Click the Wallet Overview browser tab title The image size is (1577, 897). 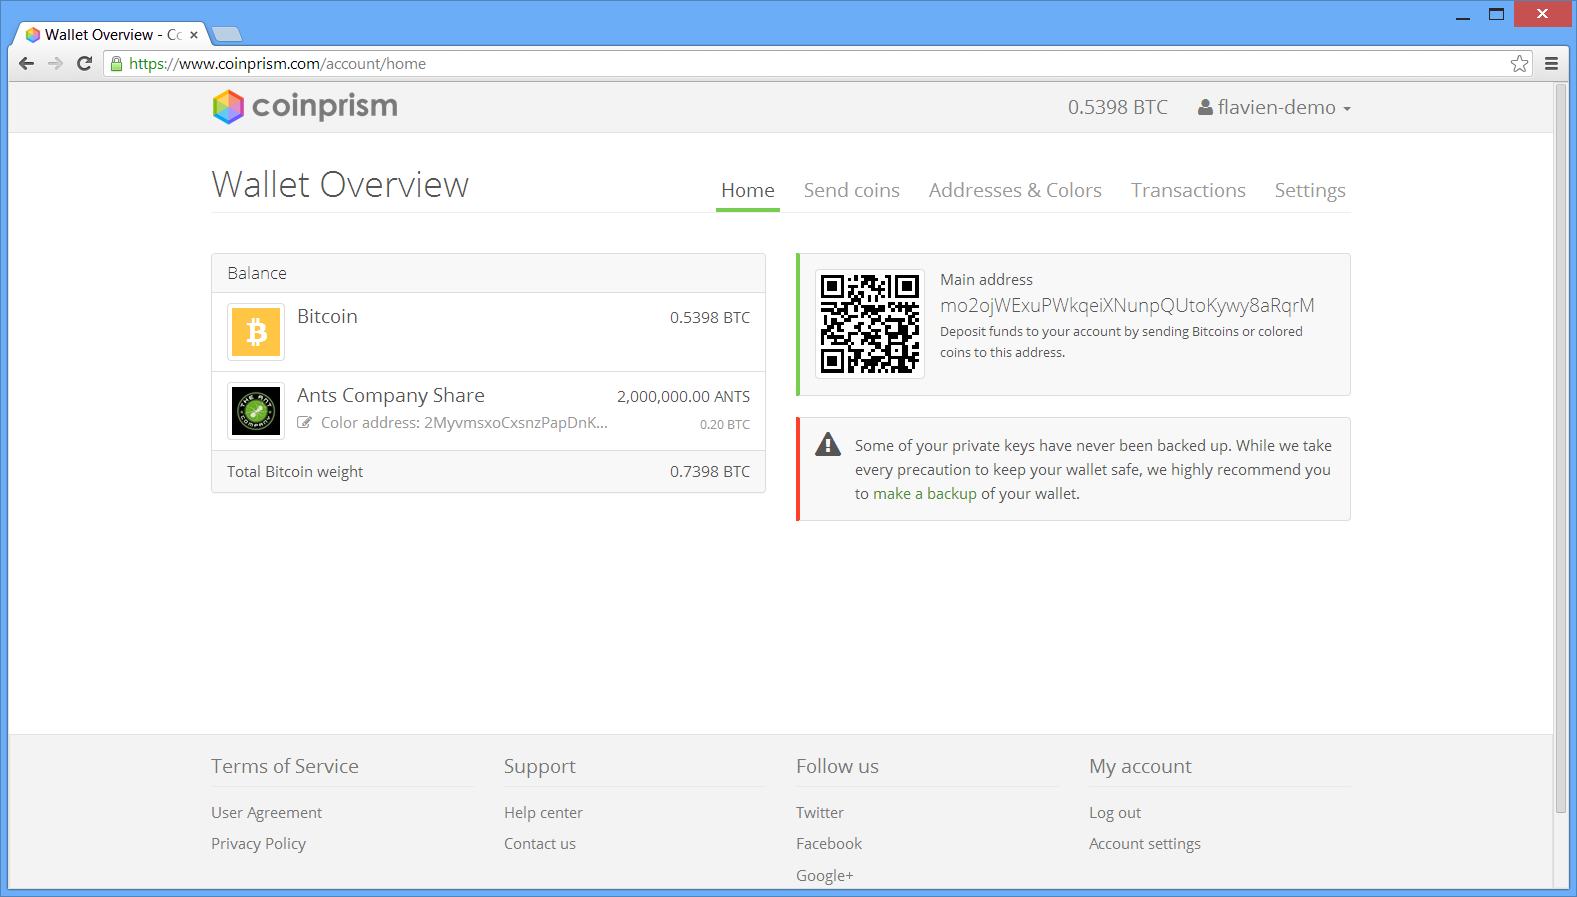tap(112, 35)
